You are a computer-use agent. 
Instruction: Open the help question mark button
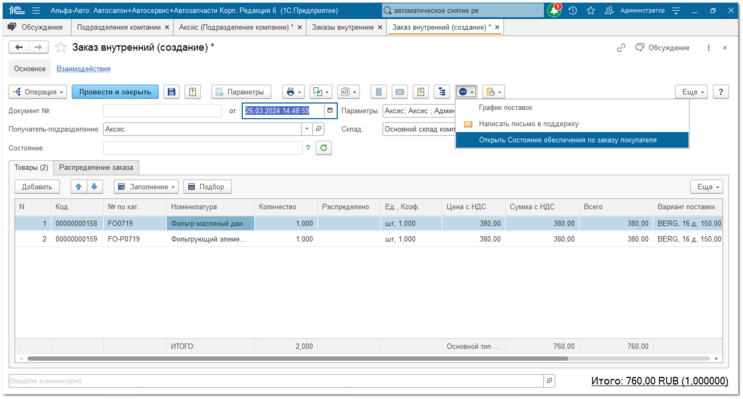coord(721,92)
